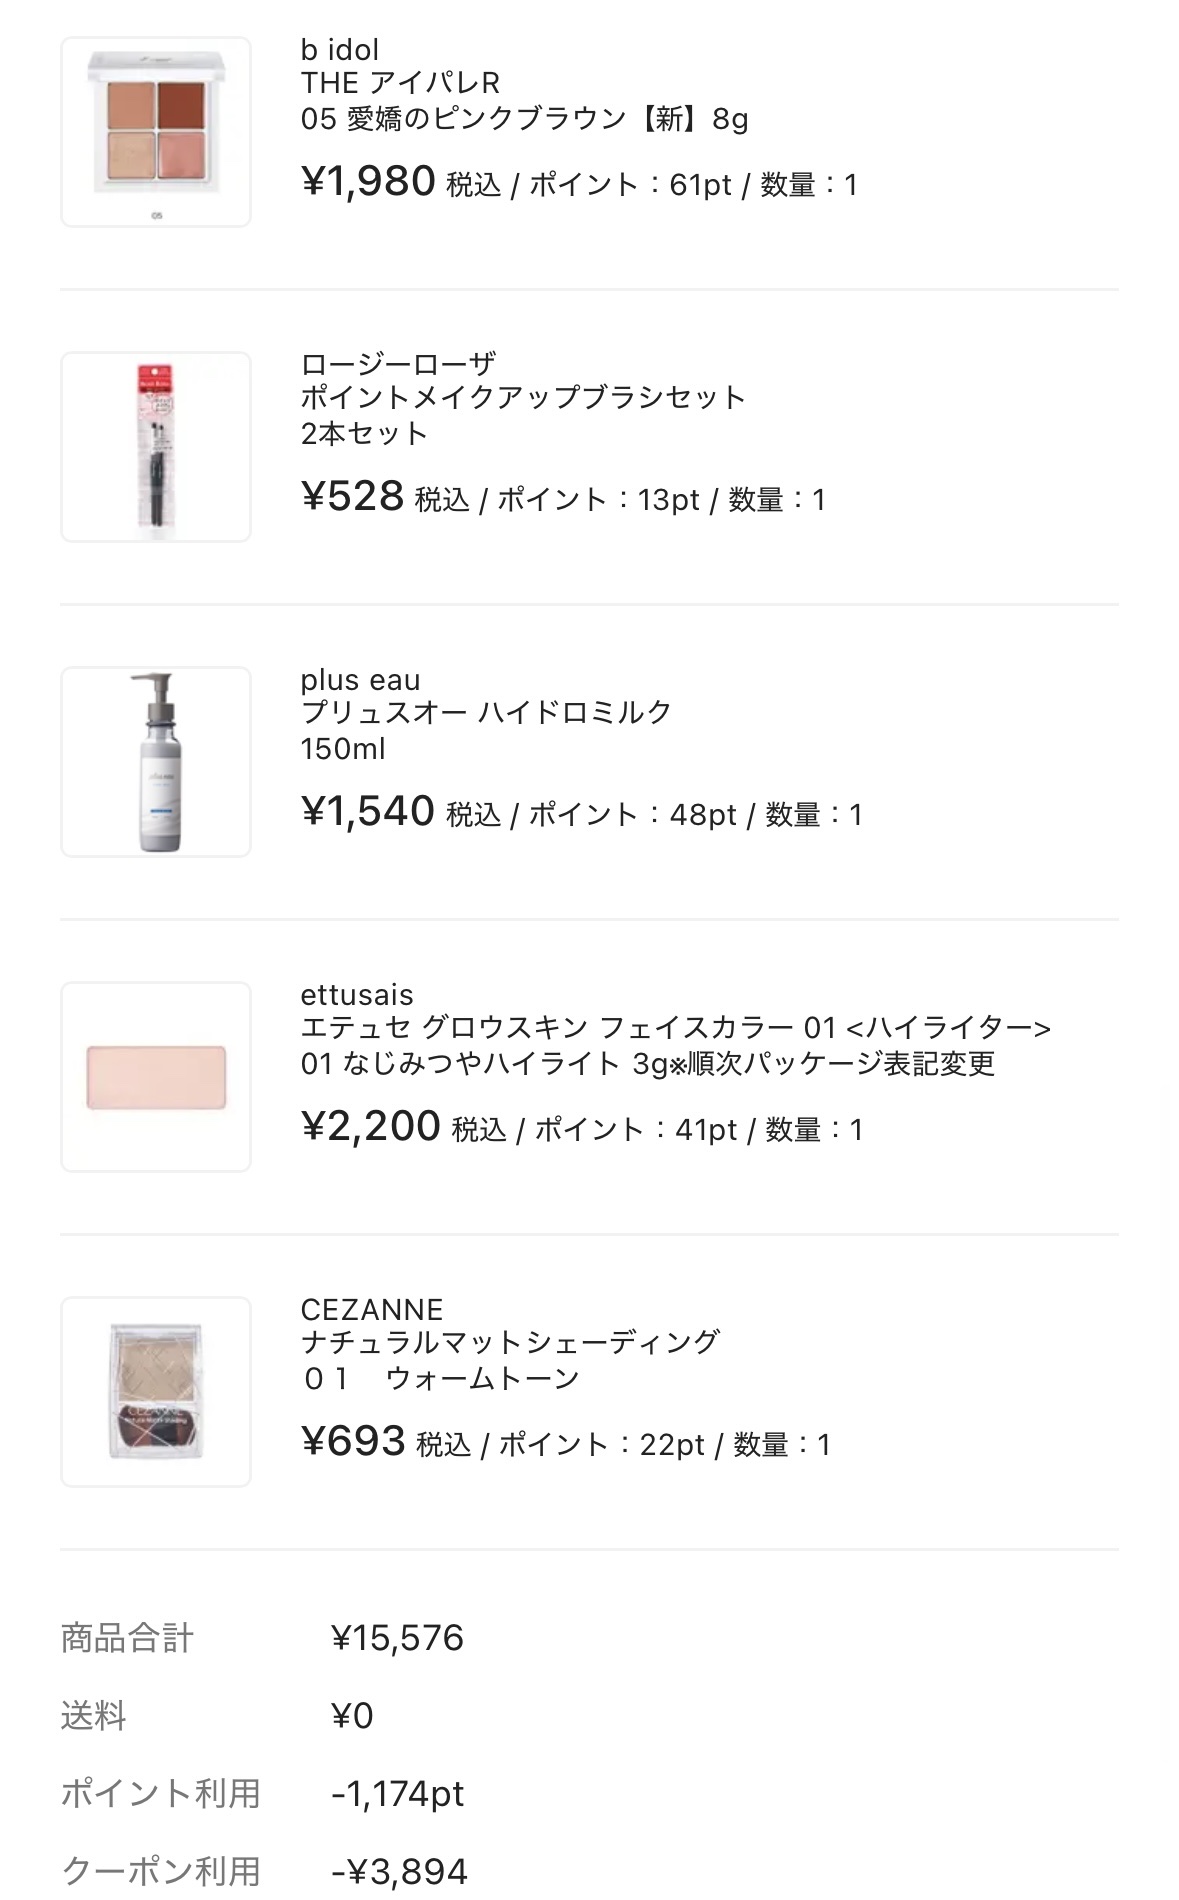
Task: Click the "plus eau" brand name
Action: click(x=360, y=680)
